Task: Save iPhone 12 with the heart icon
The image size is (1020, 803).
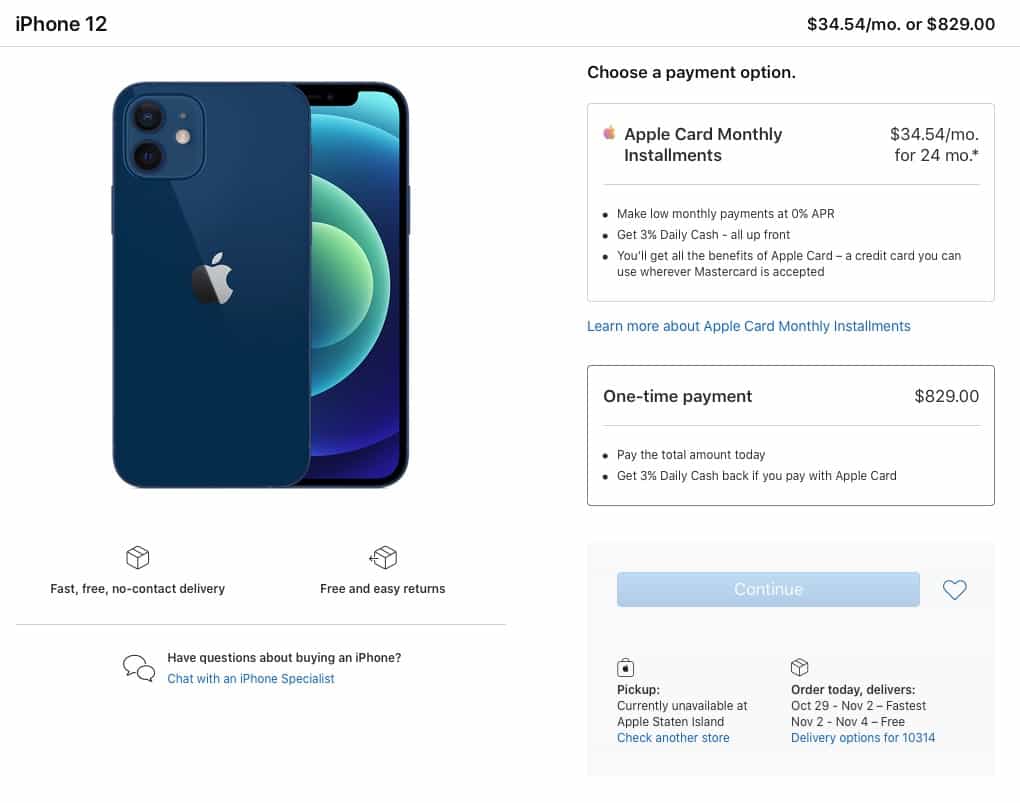Action: 954,590
